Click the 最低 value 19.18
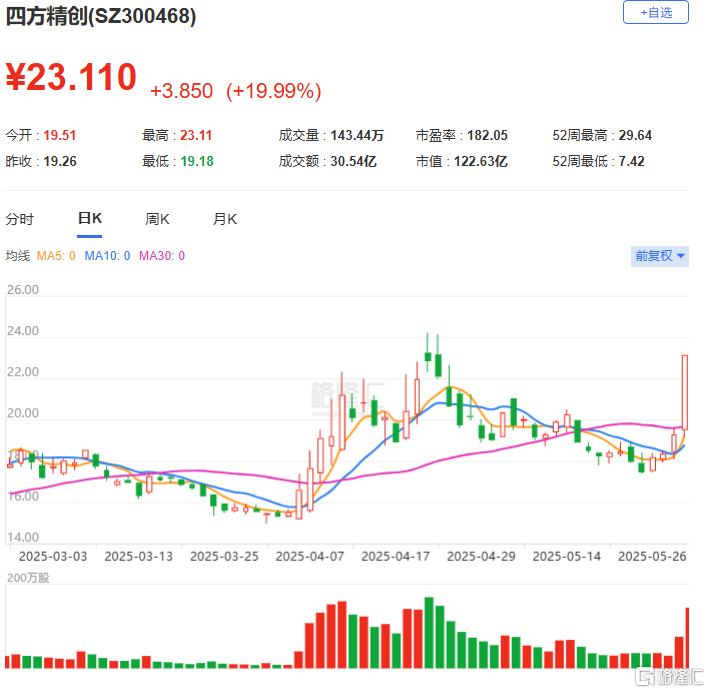Image resolution: width=711 pixels, height=693 pixels. point(197,161)
